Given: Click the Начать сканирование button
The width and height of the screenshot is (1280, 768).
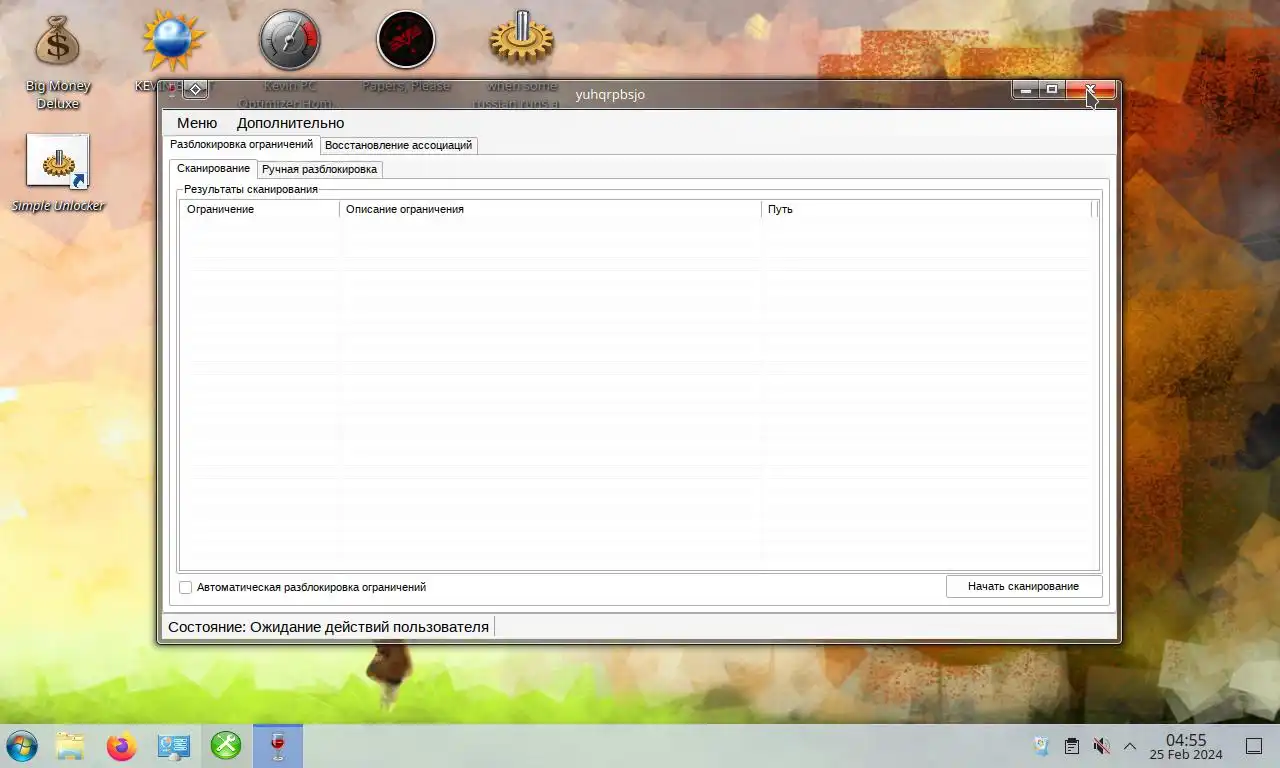Looking at the screenshot, I should click(x=1024, y=586).
